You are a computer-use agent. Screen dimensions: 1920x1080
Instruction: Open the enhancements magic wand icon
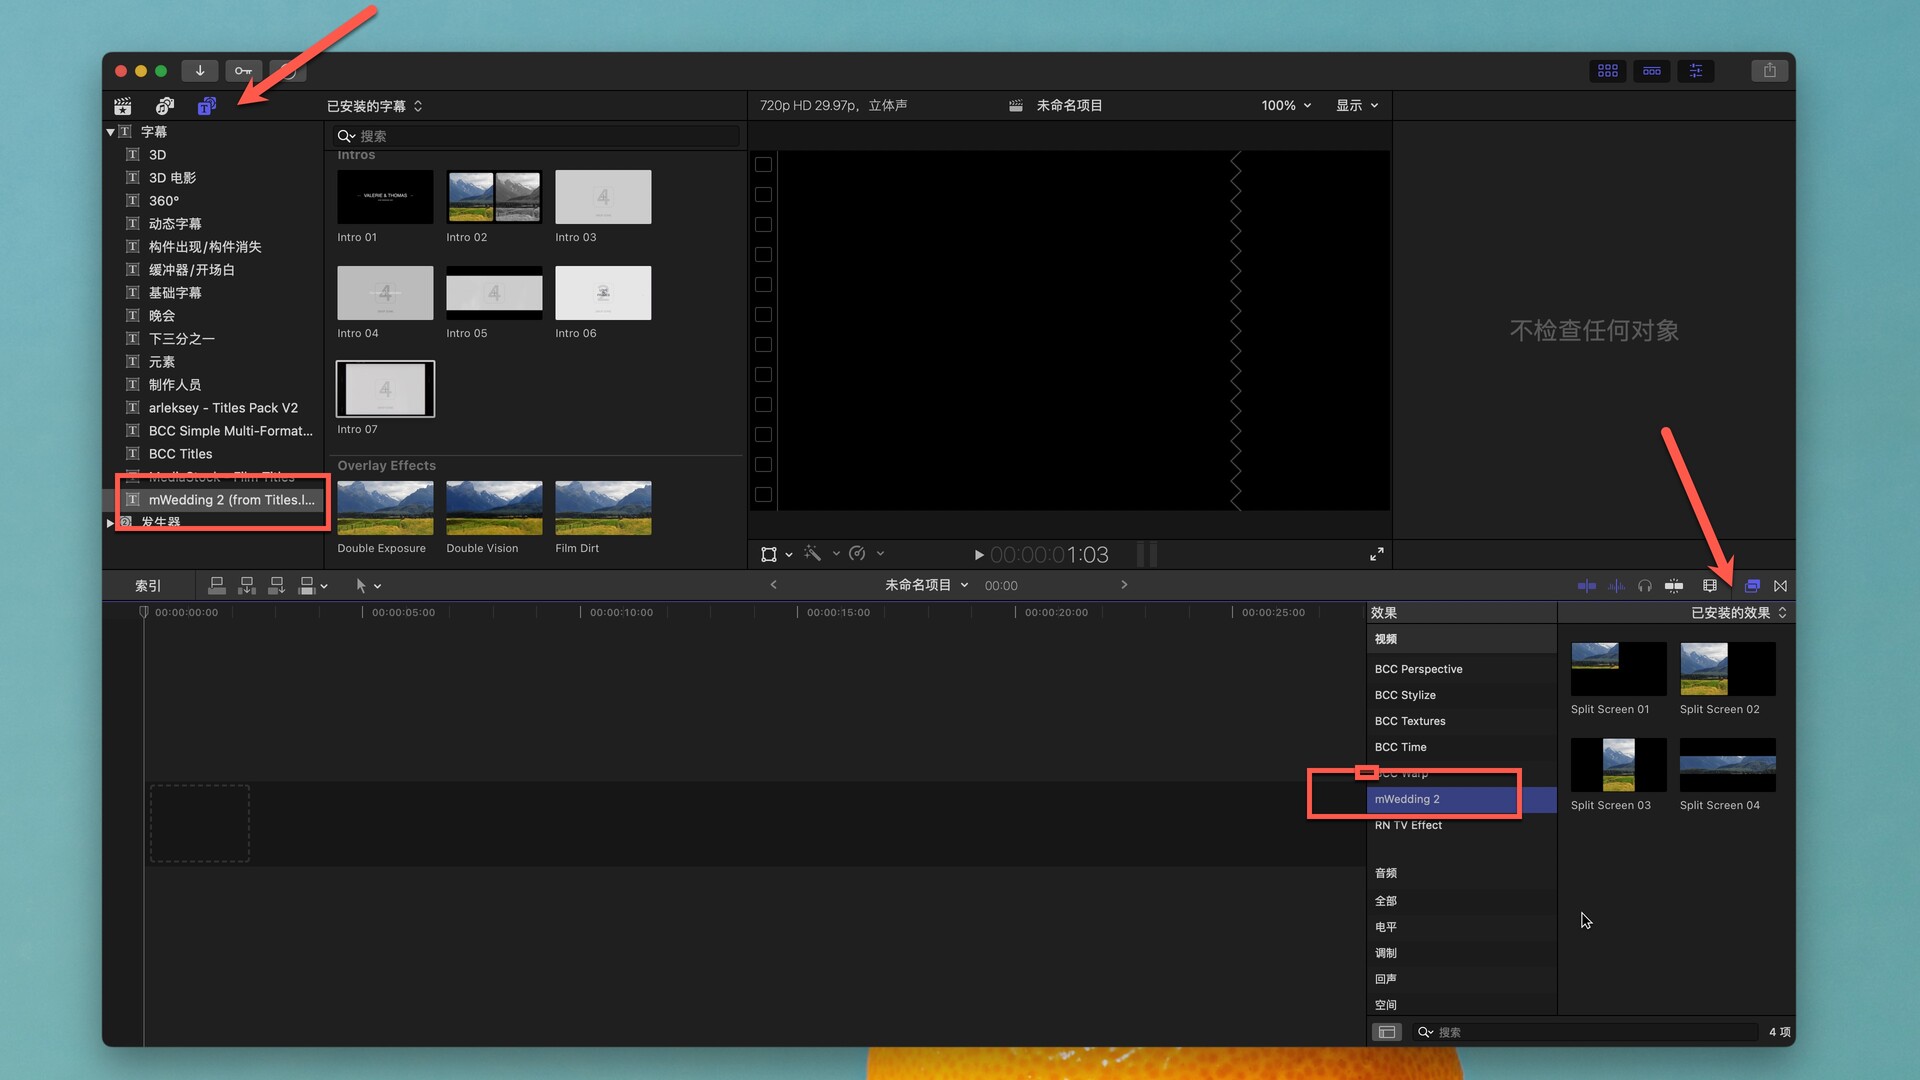(812, 553)
